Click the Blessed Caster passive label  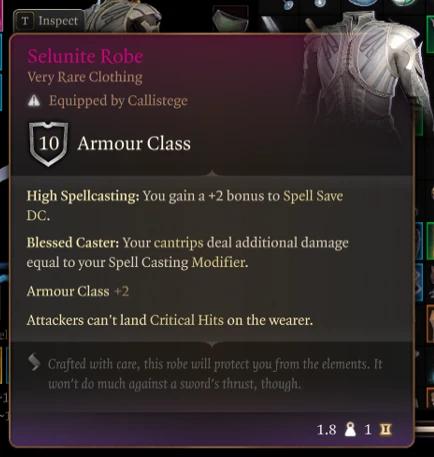click(x=73, y=243)
